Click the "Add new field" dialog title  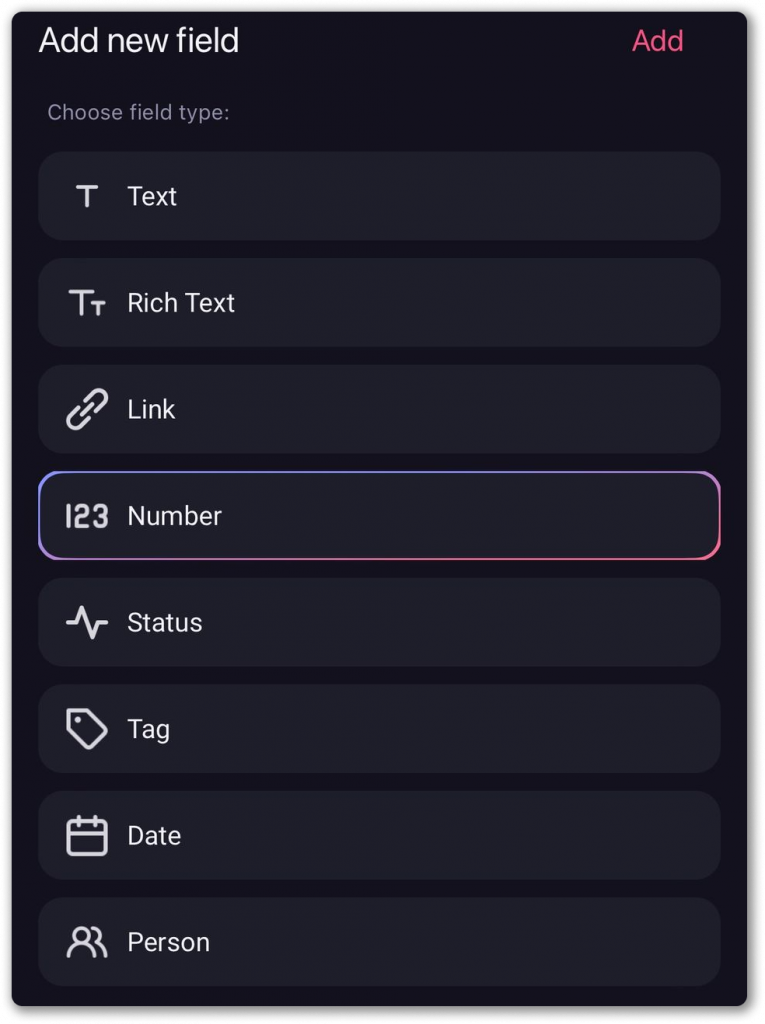click(139, 41)
